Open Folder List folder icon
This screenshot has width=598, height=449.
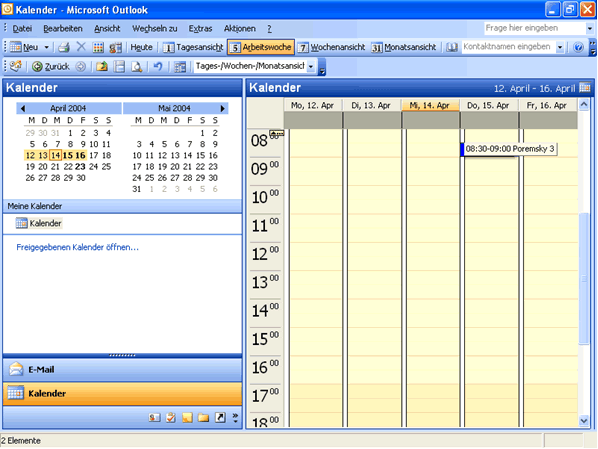[204, 418]
